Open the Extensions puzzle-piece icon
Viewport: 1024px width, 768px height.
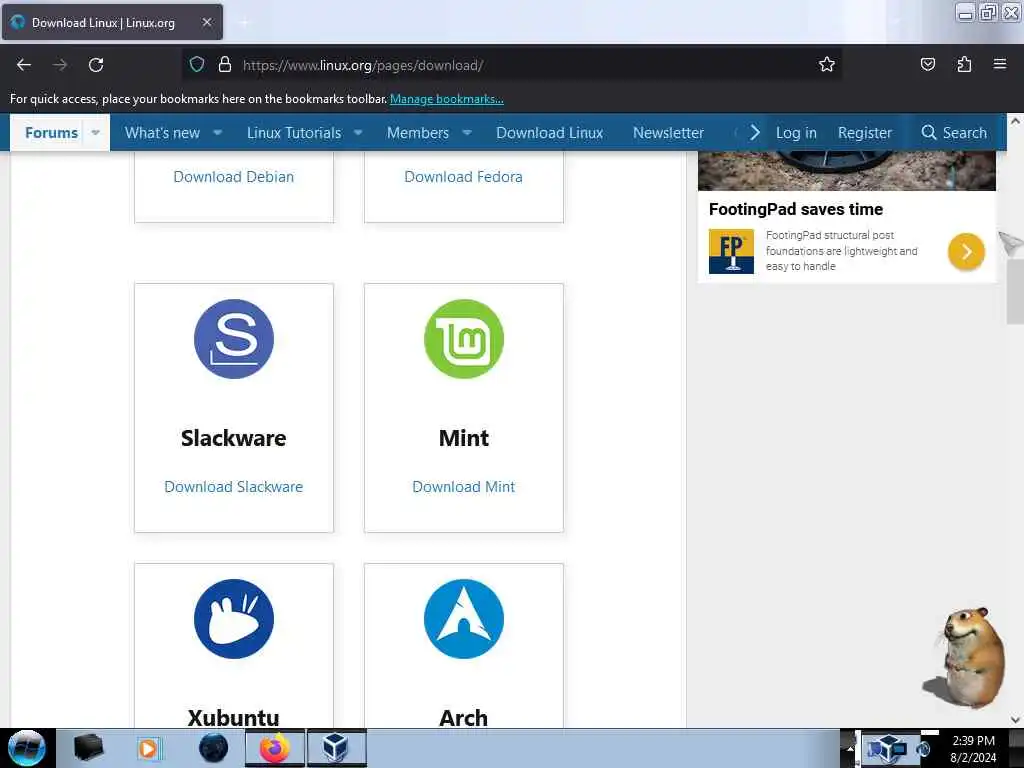[x=964, y=65]
